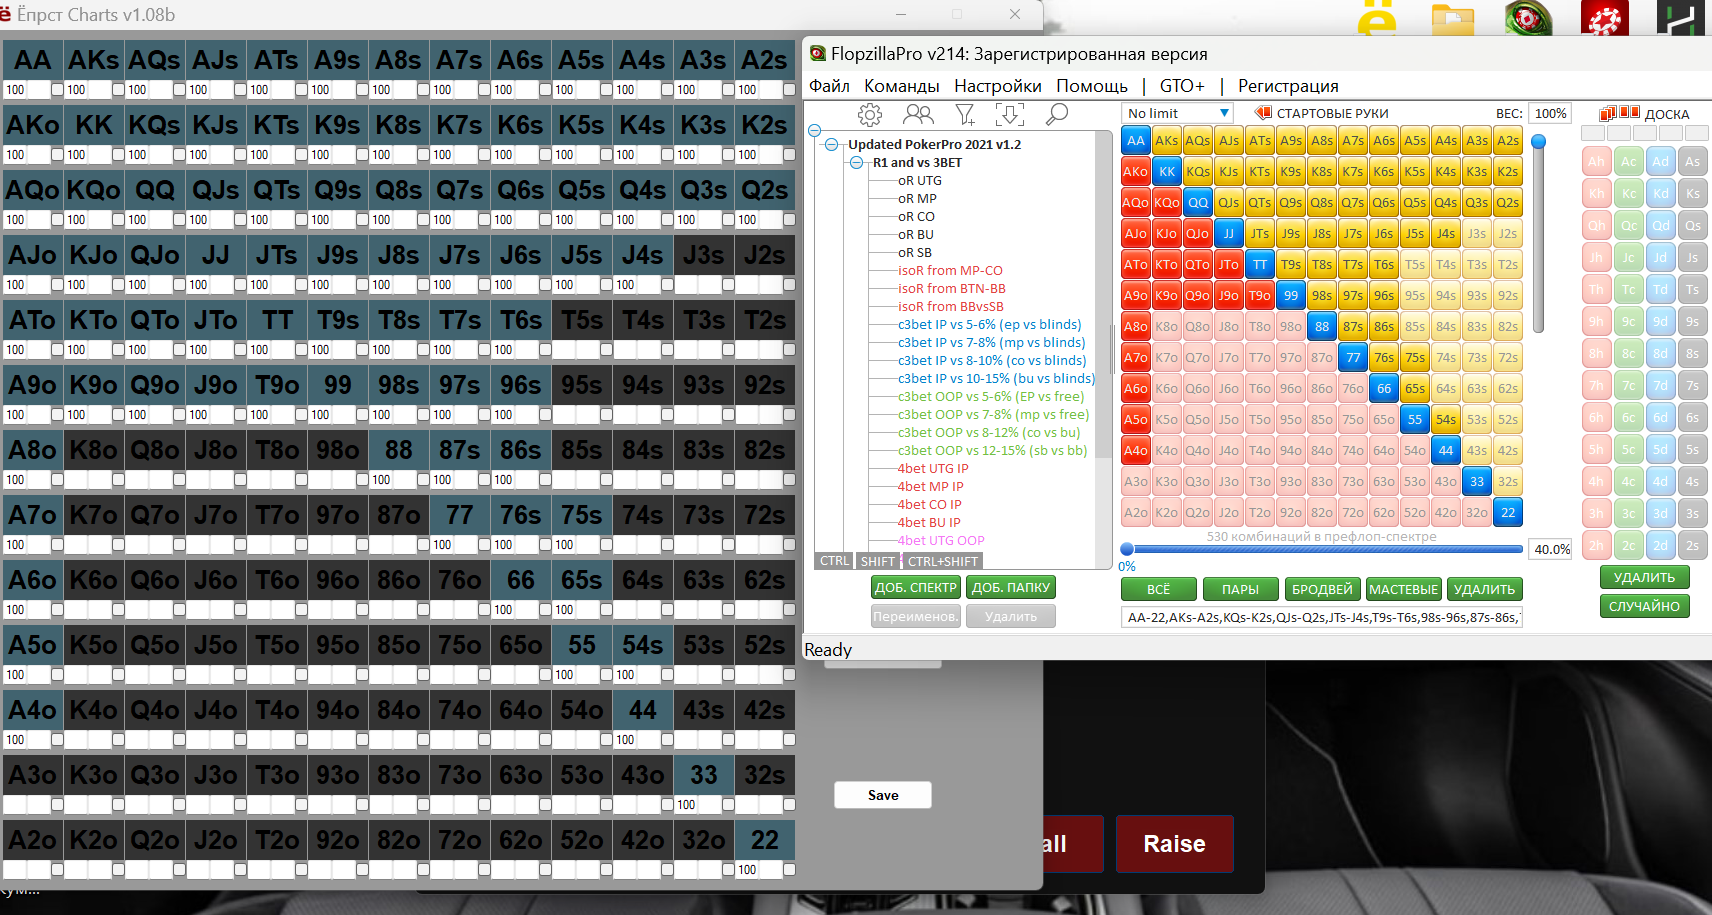Click the ДОБ. СПЕКТР button

(x=916, y=588)
